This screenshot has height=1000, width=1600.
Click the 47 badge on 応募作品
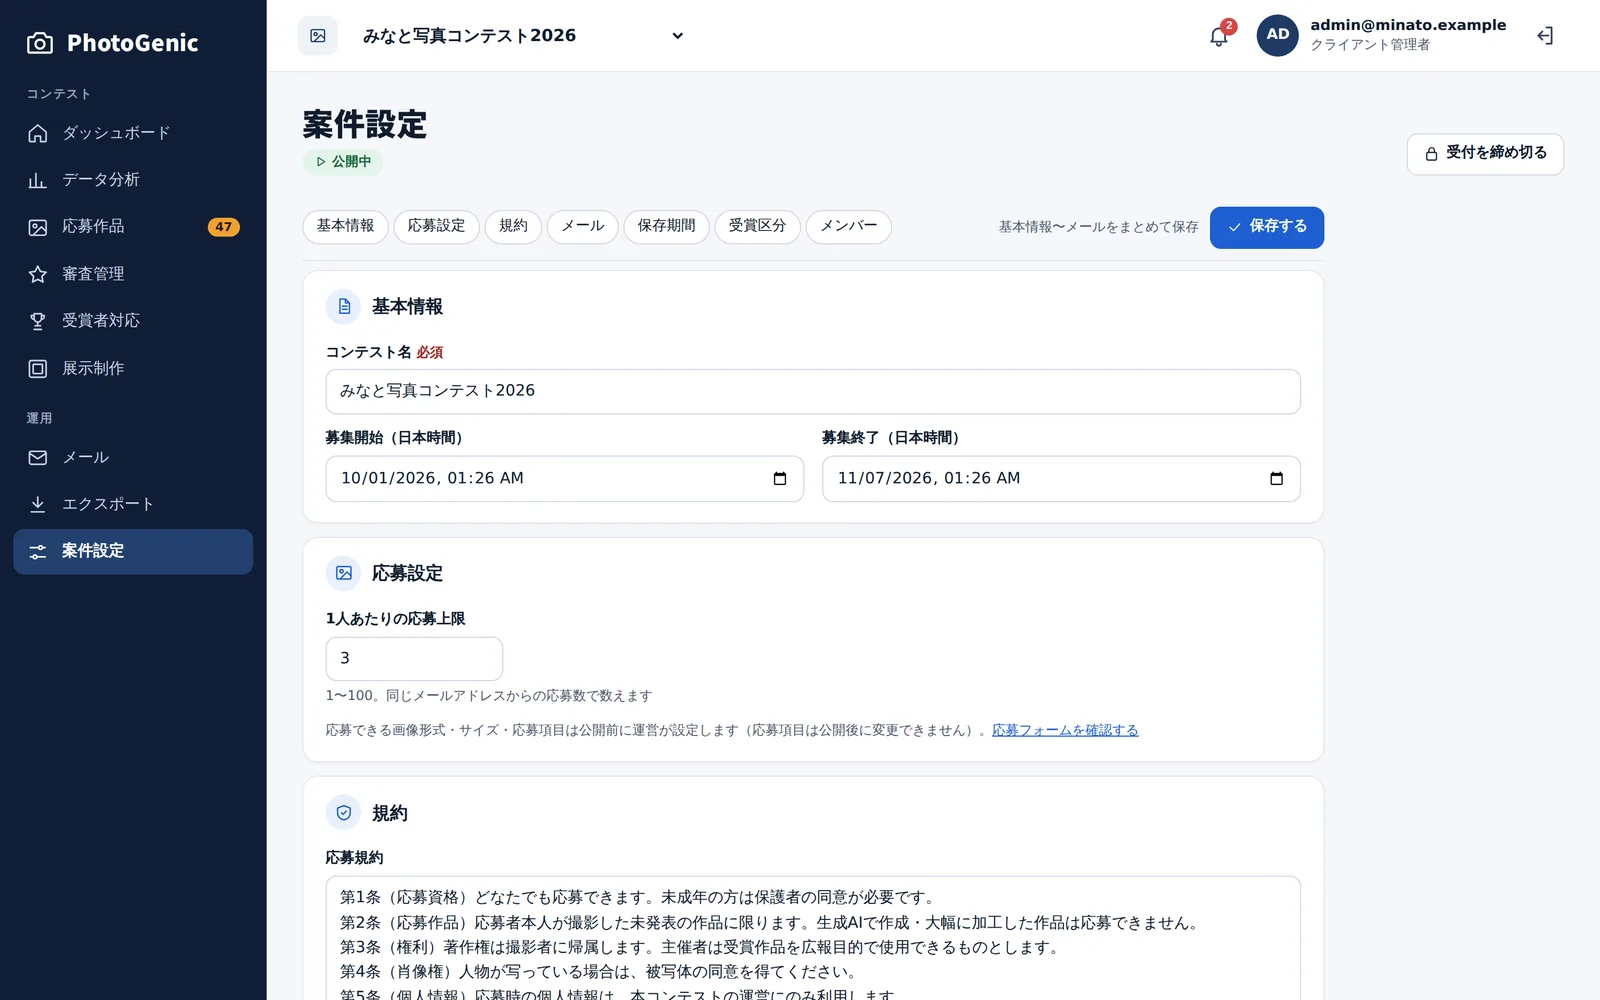[223, 227]
